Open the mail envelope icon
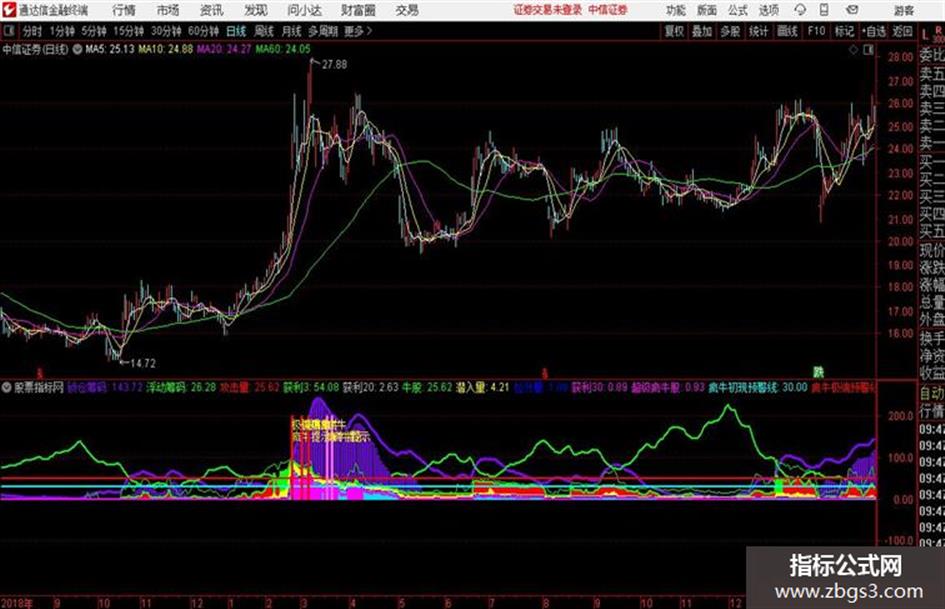Screen dimensions: 945x609 click(852, 10)
